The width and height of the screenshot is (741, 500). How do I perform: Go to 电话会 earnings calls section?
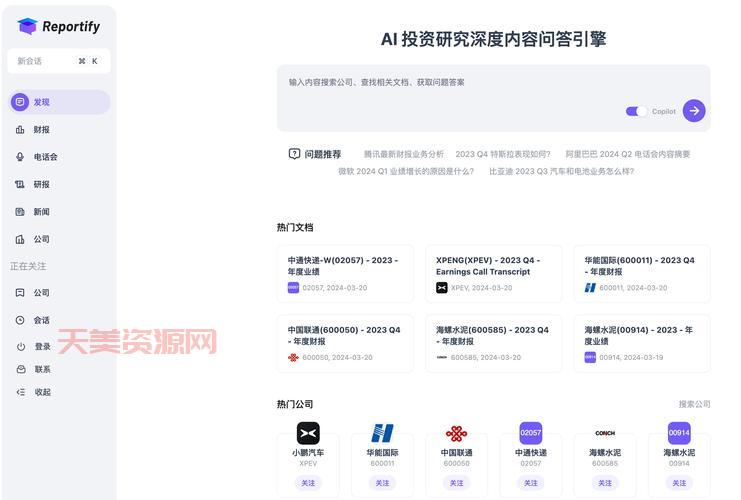coord(45,157)
